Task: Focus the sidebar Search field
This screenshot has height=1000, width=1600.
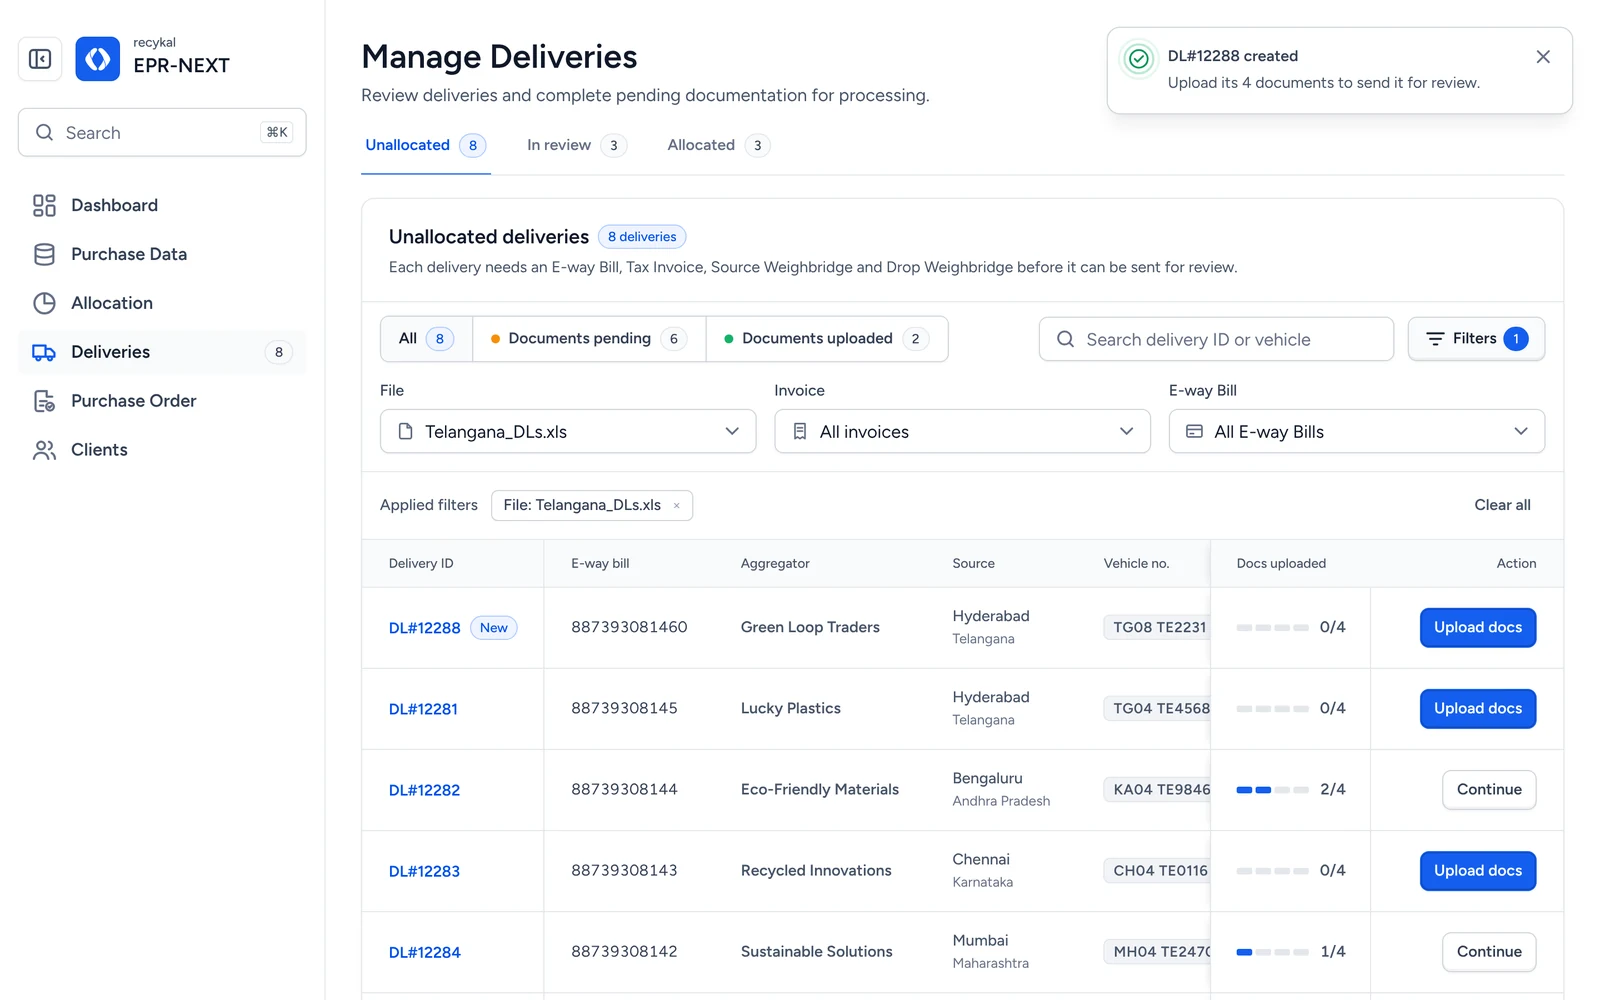Action: click(x=162, y=132)
